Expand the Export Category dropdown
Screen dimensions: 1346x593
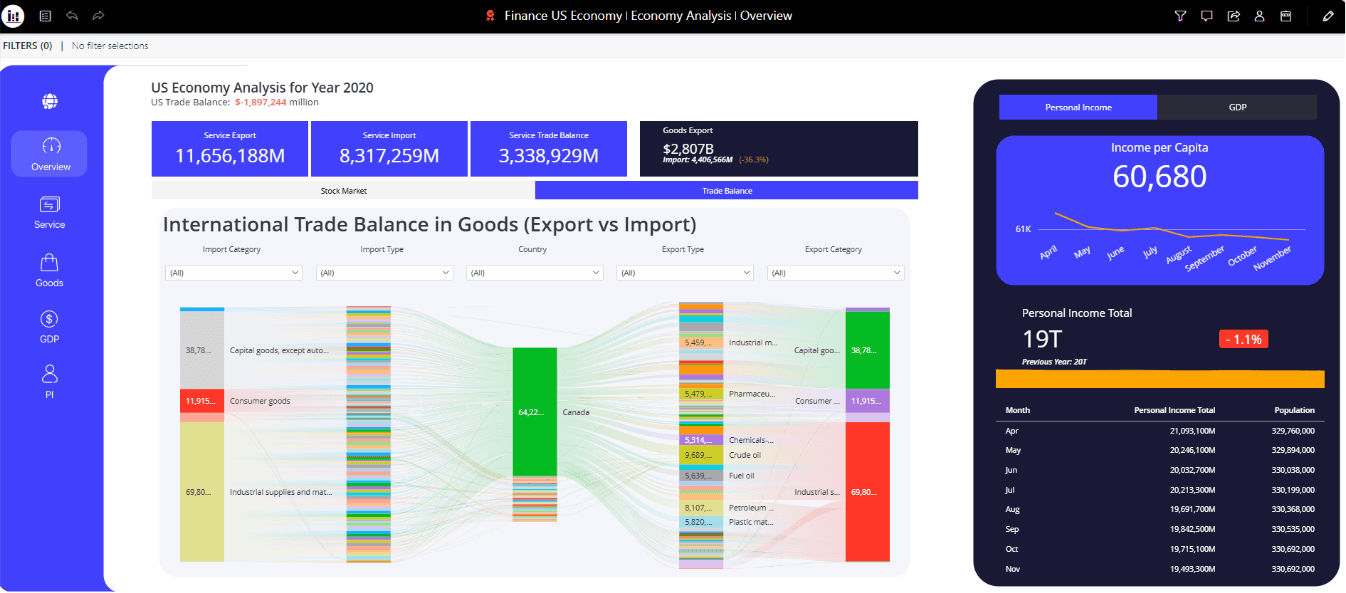[x=836, y=272]
